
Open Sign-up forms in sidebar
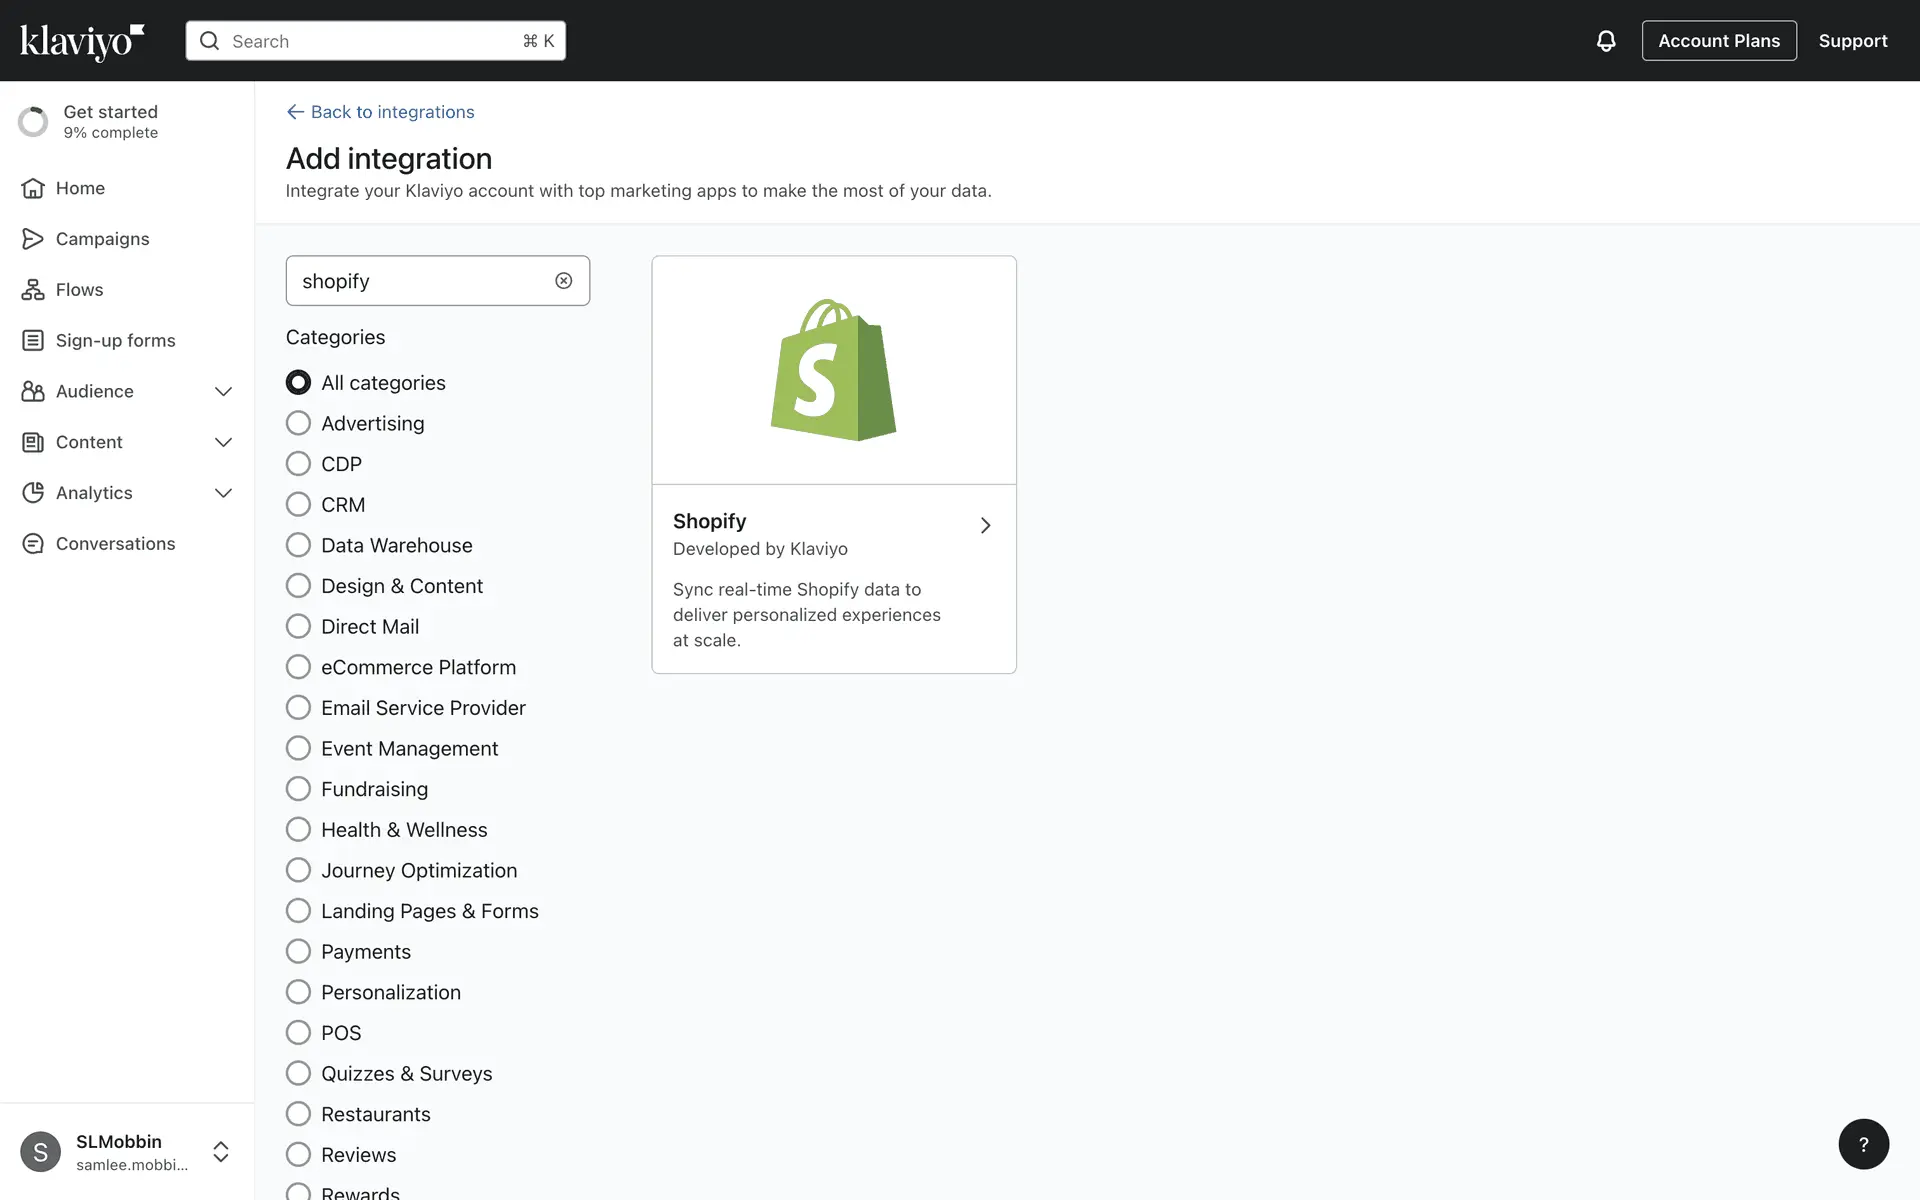[x=115, y=341]
